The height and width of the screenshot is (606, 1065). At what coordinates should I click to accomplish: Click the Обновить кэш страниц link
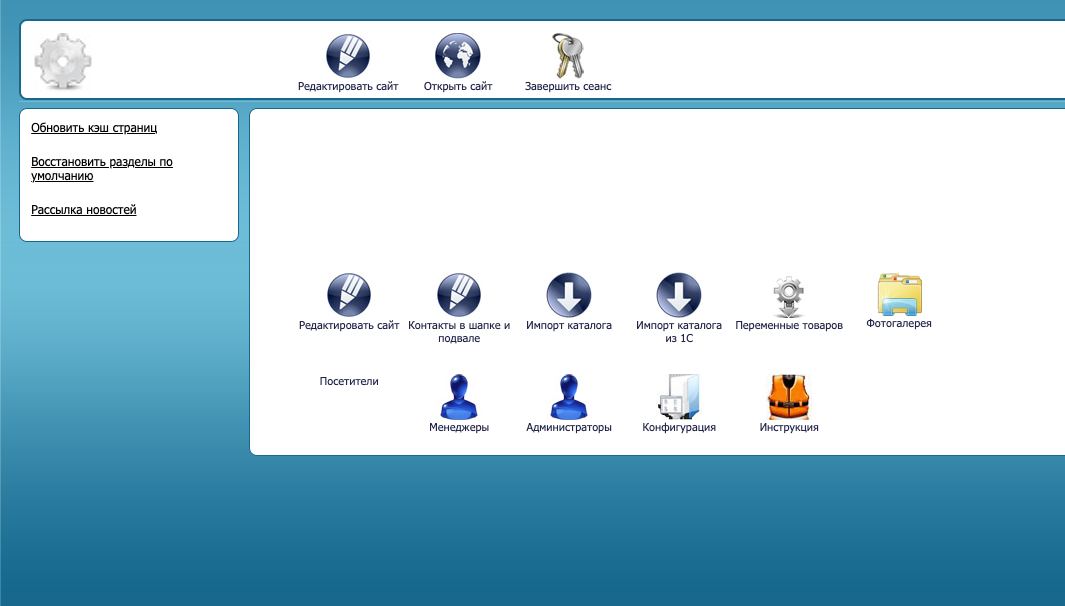click(94, 128)
